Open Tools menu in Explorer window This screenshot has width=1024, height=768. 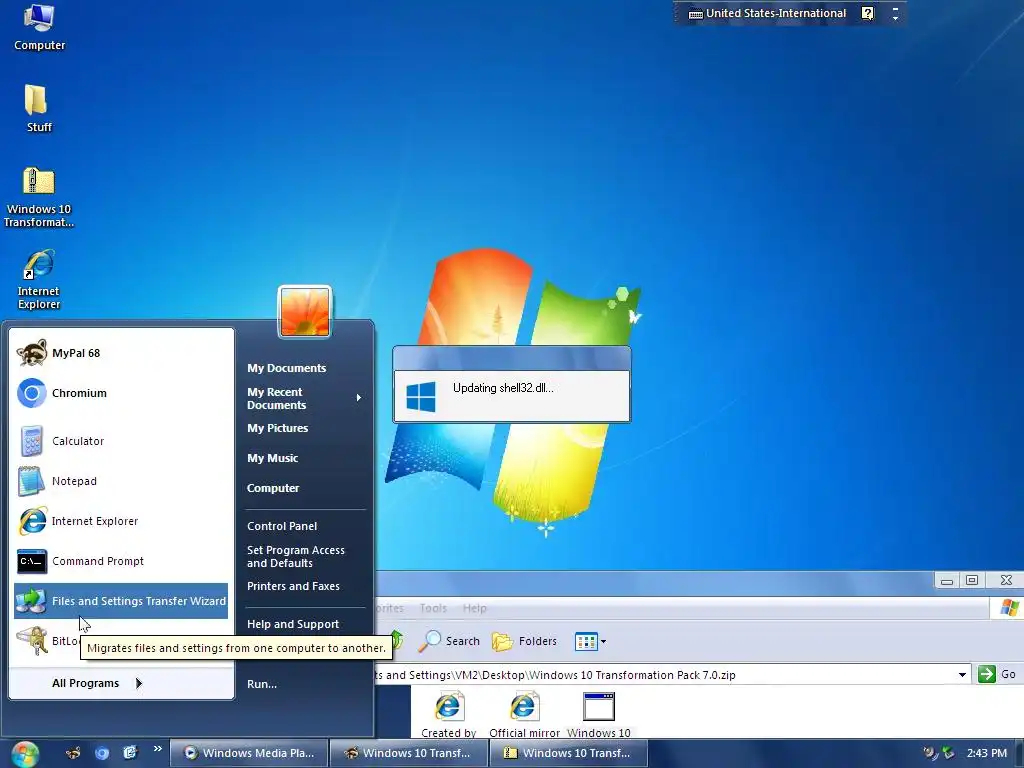point(433,608)
